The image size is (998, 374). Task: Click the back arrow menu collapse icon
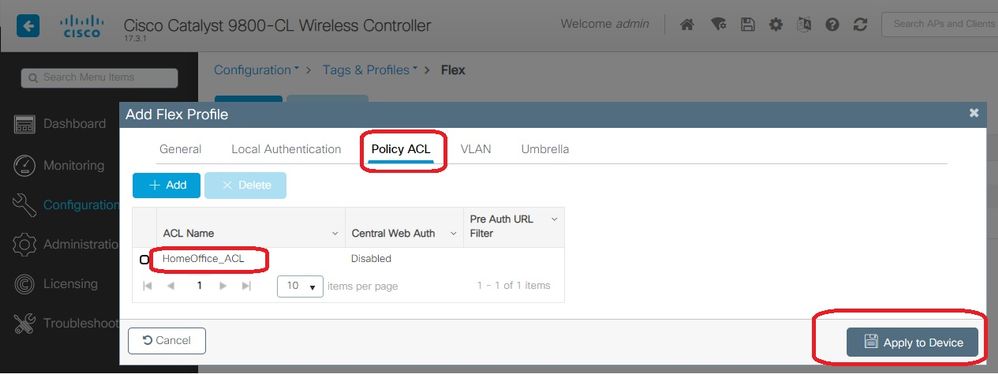click(28, 26)
